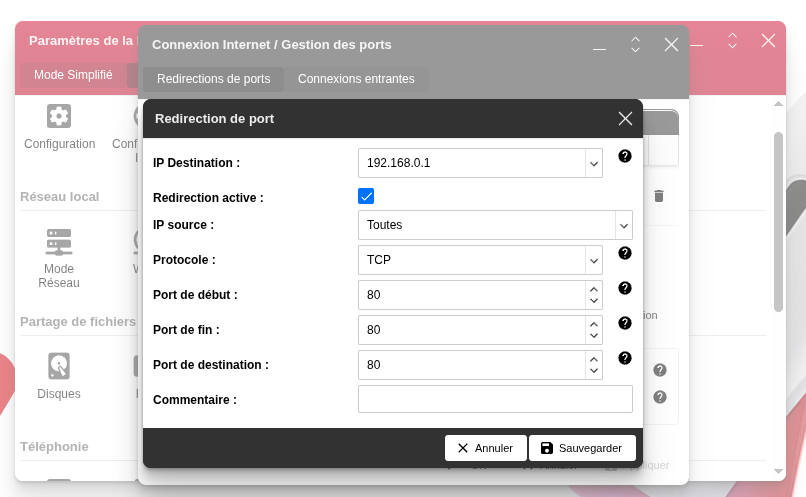Screen dimensions: 806x497
Task: Increase the Port de début value
Action: tap(594, 289)
